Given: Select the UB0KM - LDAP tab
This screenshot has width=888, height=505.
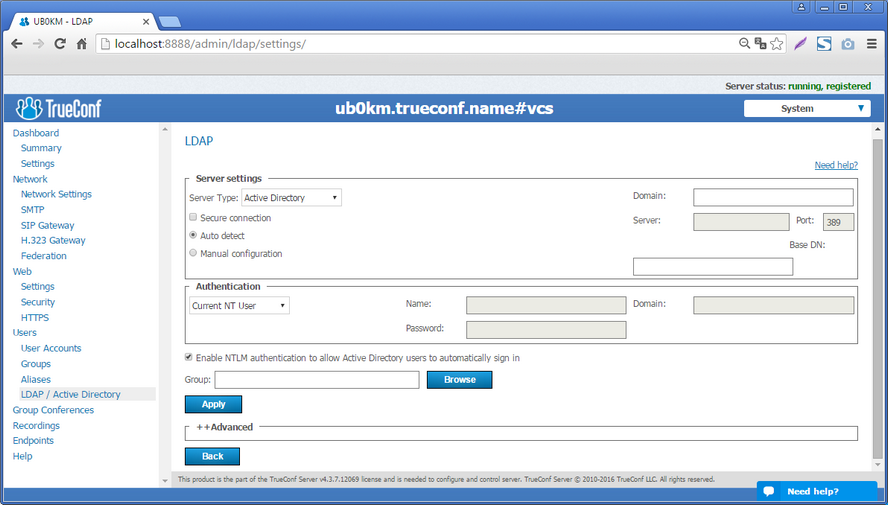Looking at the screenshot, I should pyautogui.click(x=84, y=22).
